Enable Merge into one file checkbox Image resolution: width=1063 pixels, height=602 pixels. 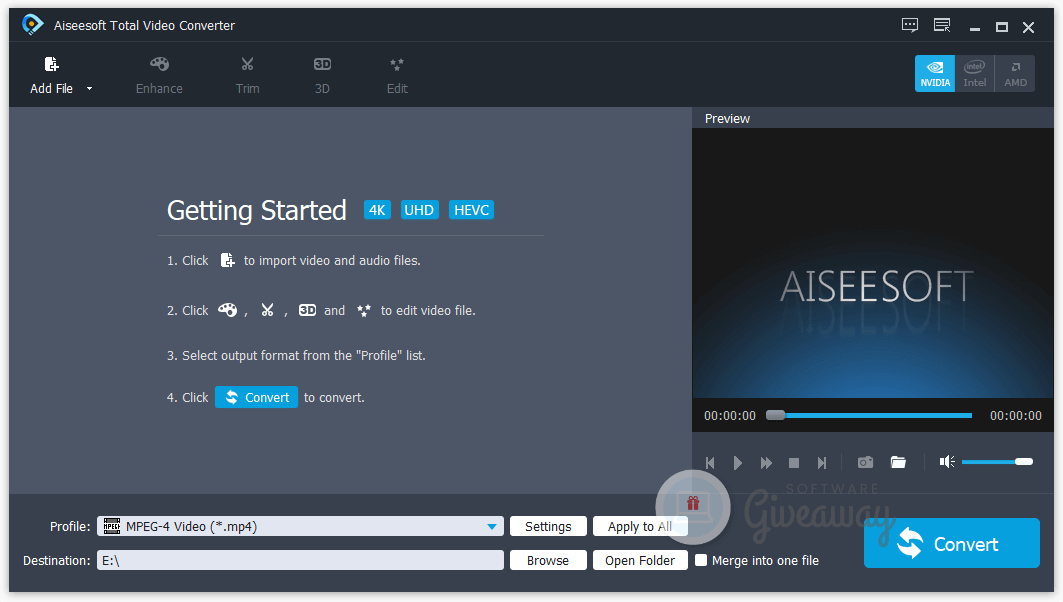click(701, 560)
